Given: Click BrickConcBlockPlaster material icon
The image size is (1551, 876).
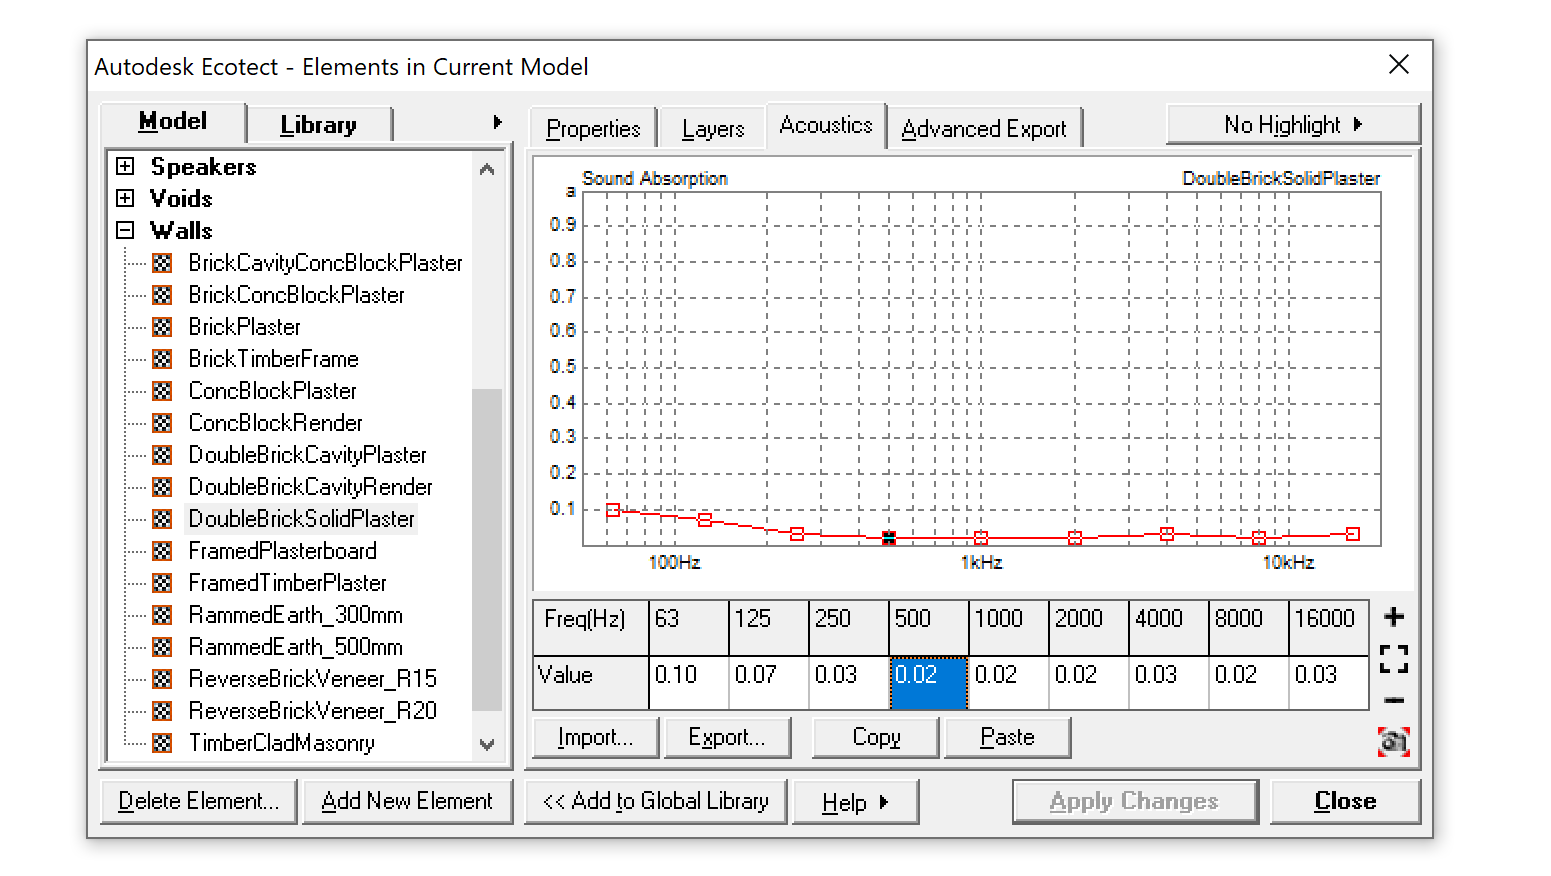Looking at the screenshot, I should click(162, 295).
